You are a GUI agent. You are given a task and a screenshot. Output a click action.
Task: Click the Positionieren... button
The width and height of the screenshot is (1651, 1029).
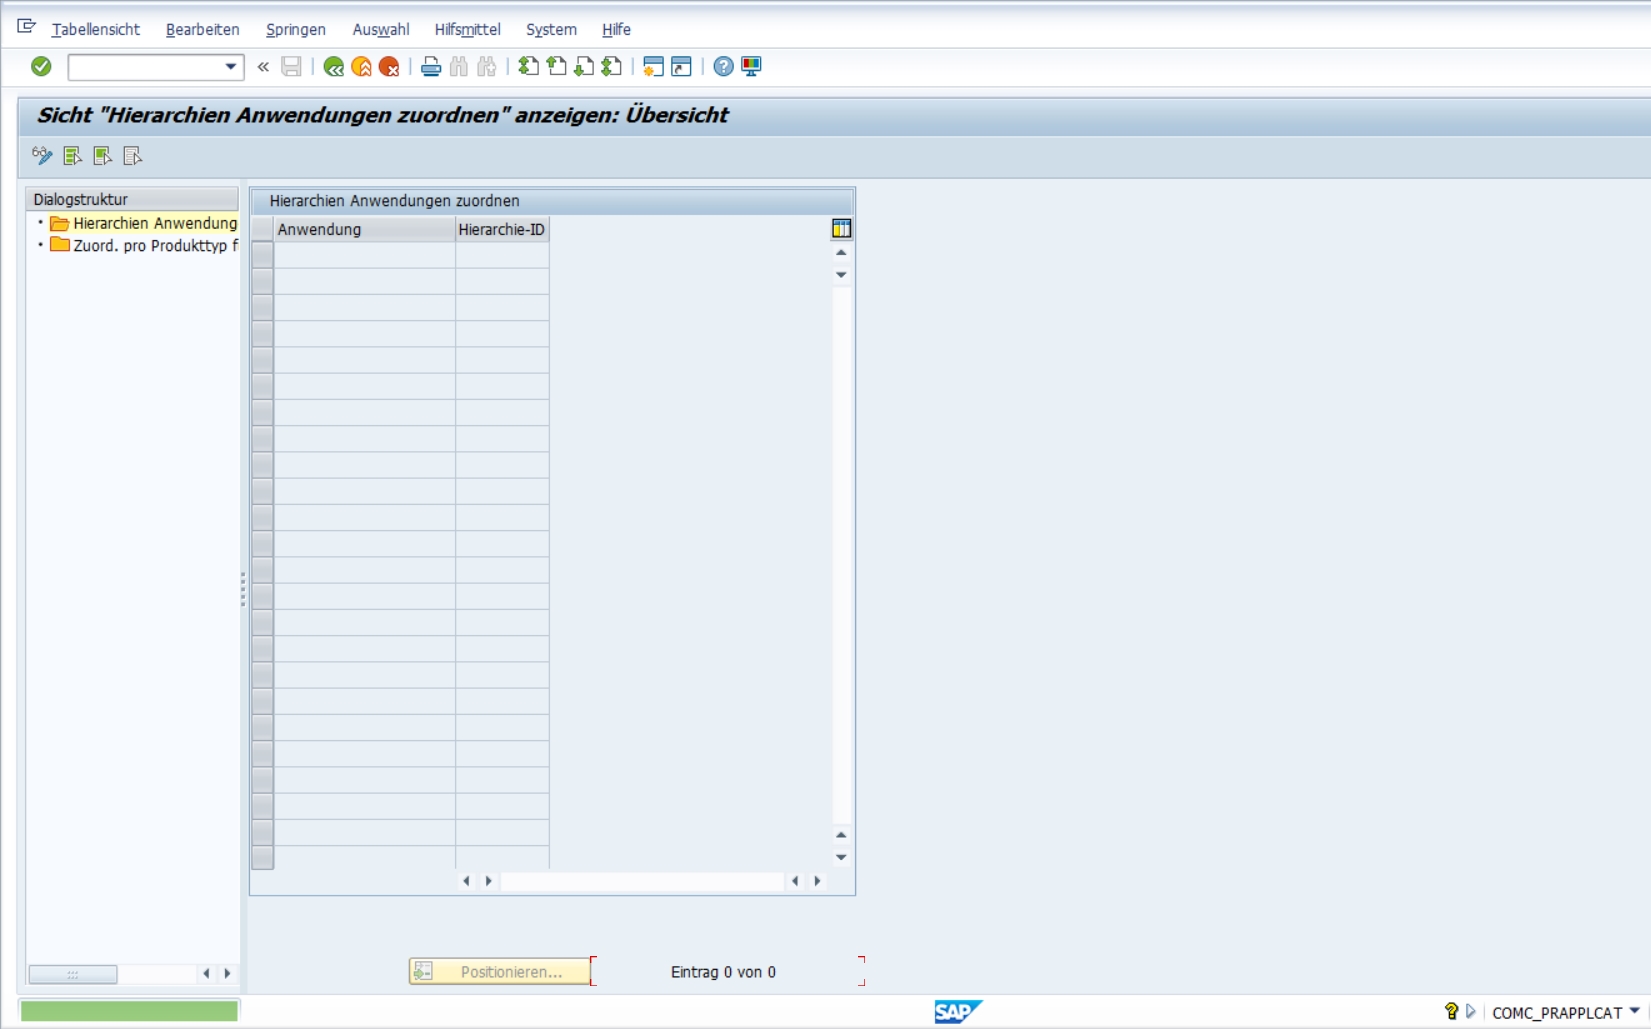(500, 971)
